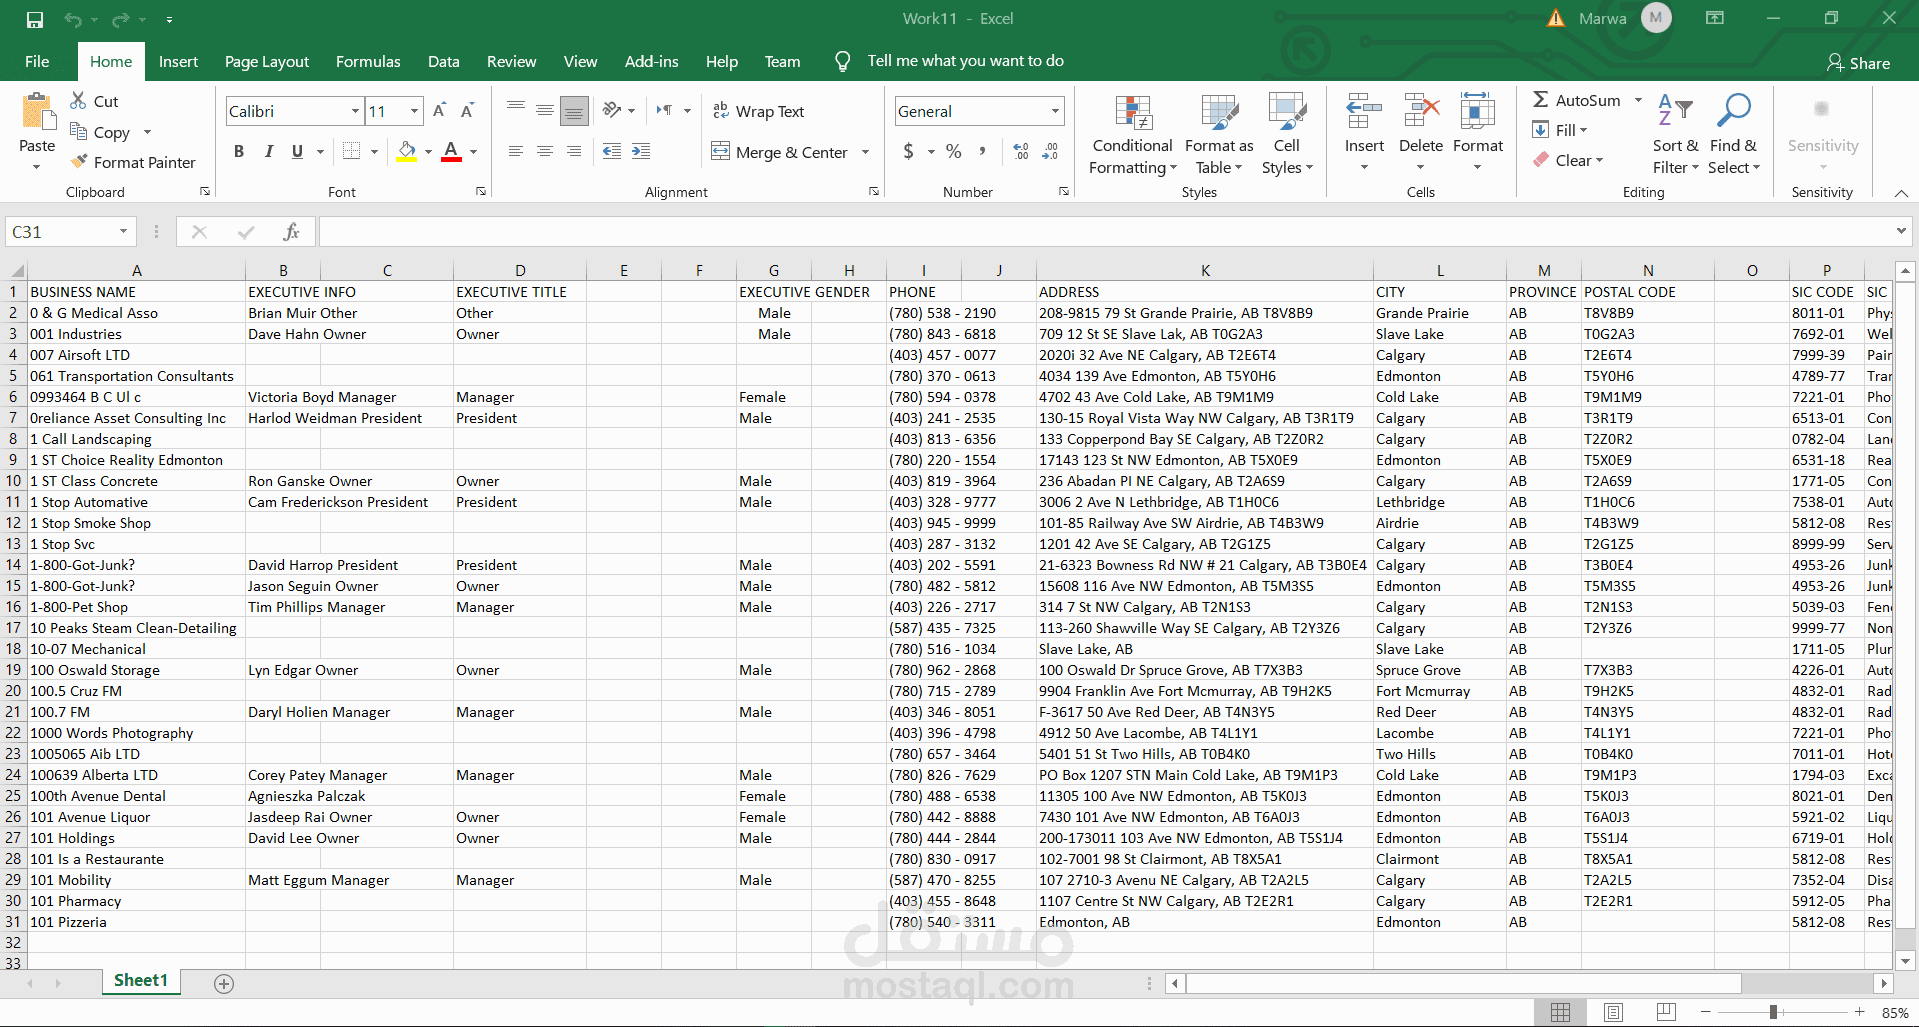Viewport: 1919px width, 1027px height.
Task: Open Sort & Filter menu
Action: [x=1676, y=135]
